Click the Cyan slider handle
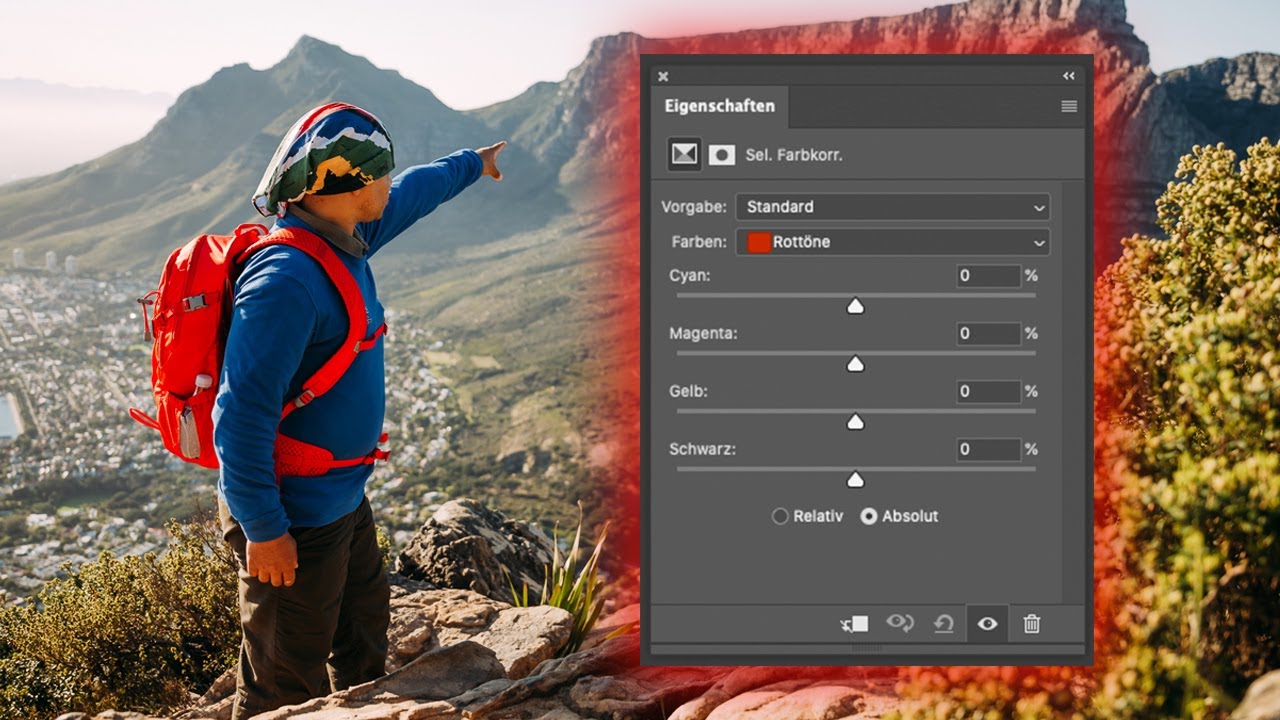 855,306
